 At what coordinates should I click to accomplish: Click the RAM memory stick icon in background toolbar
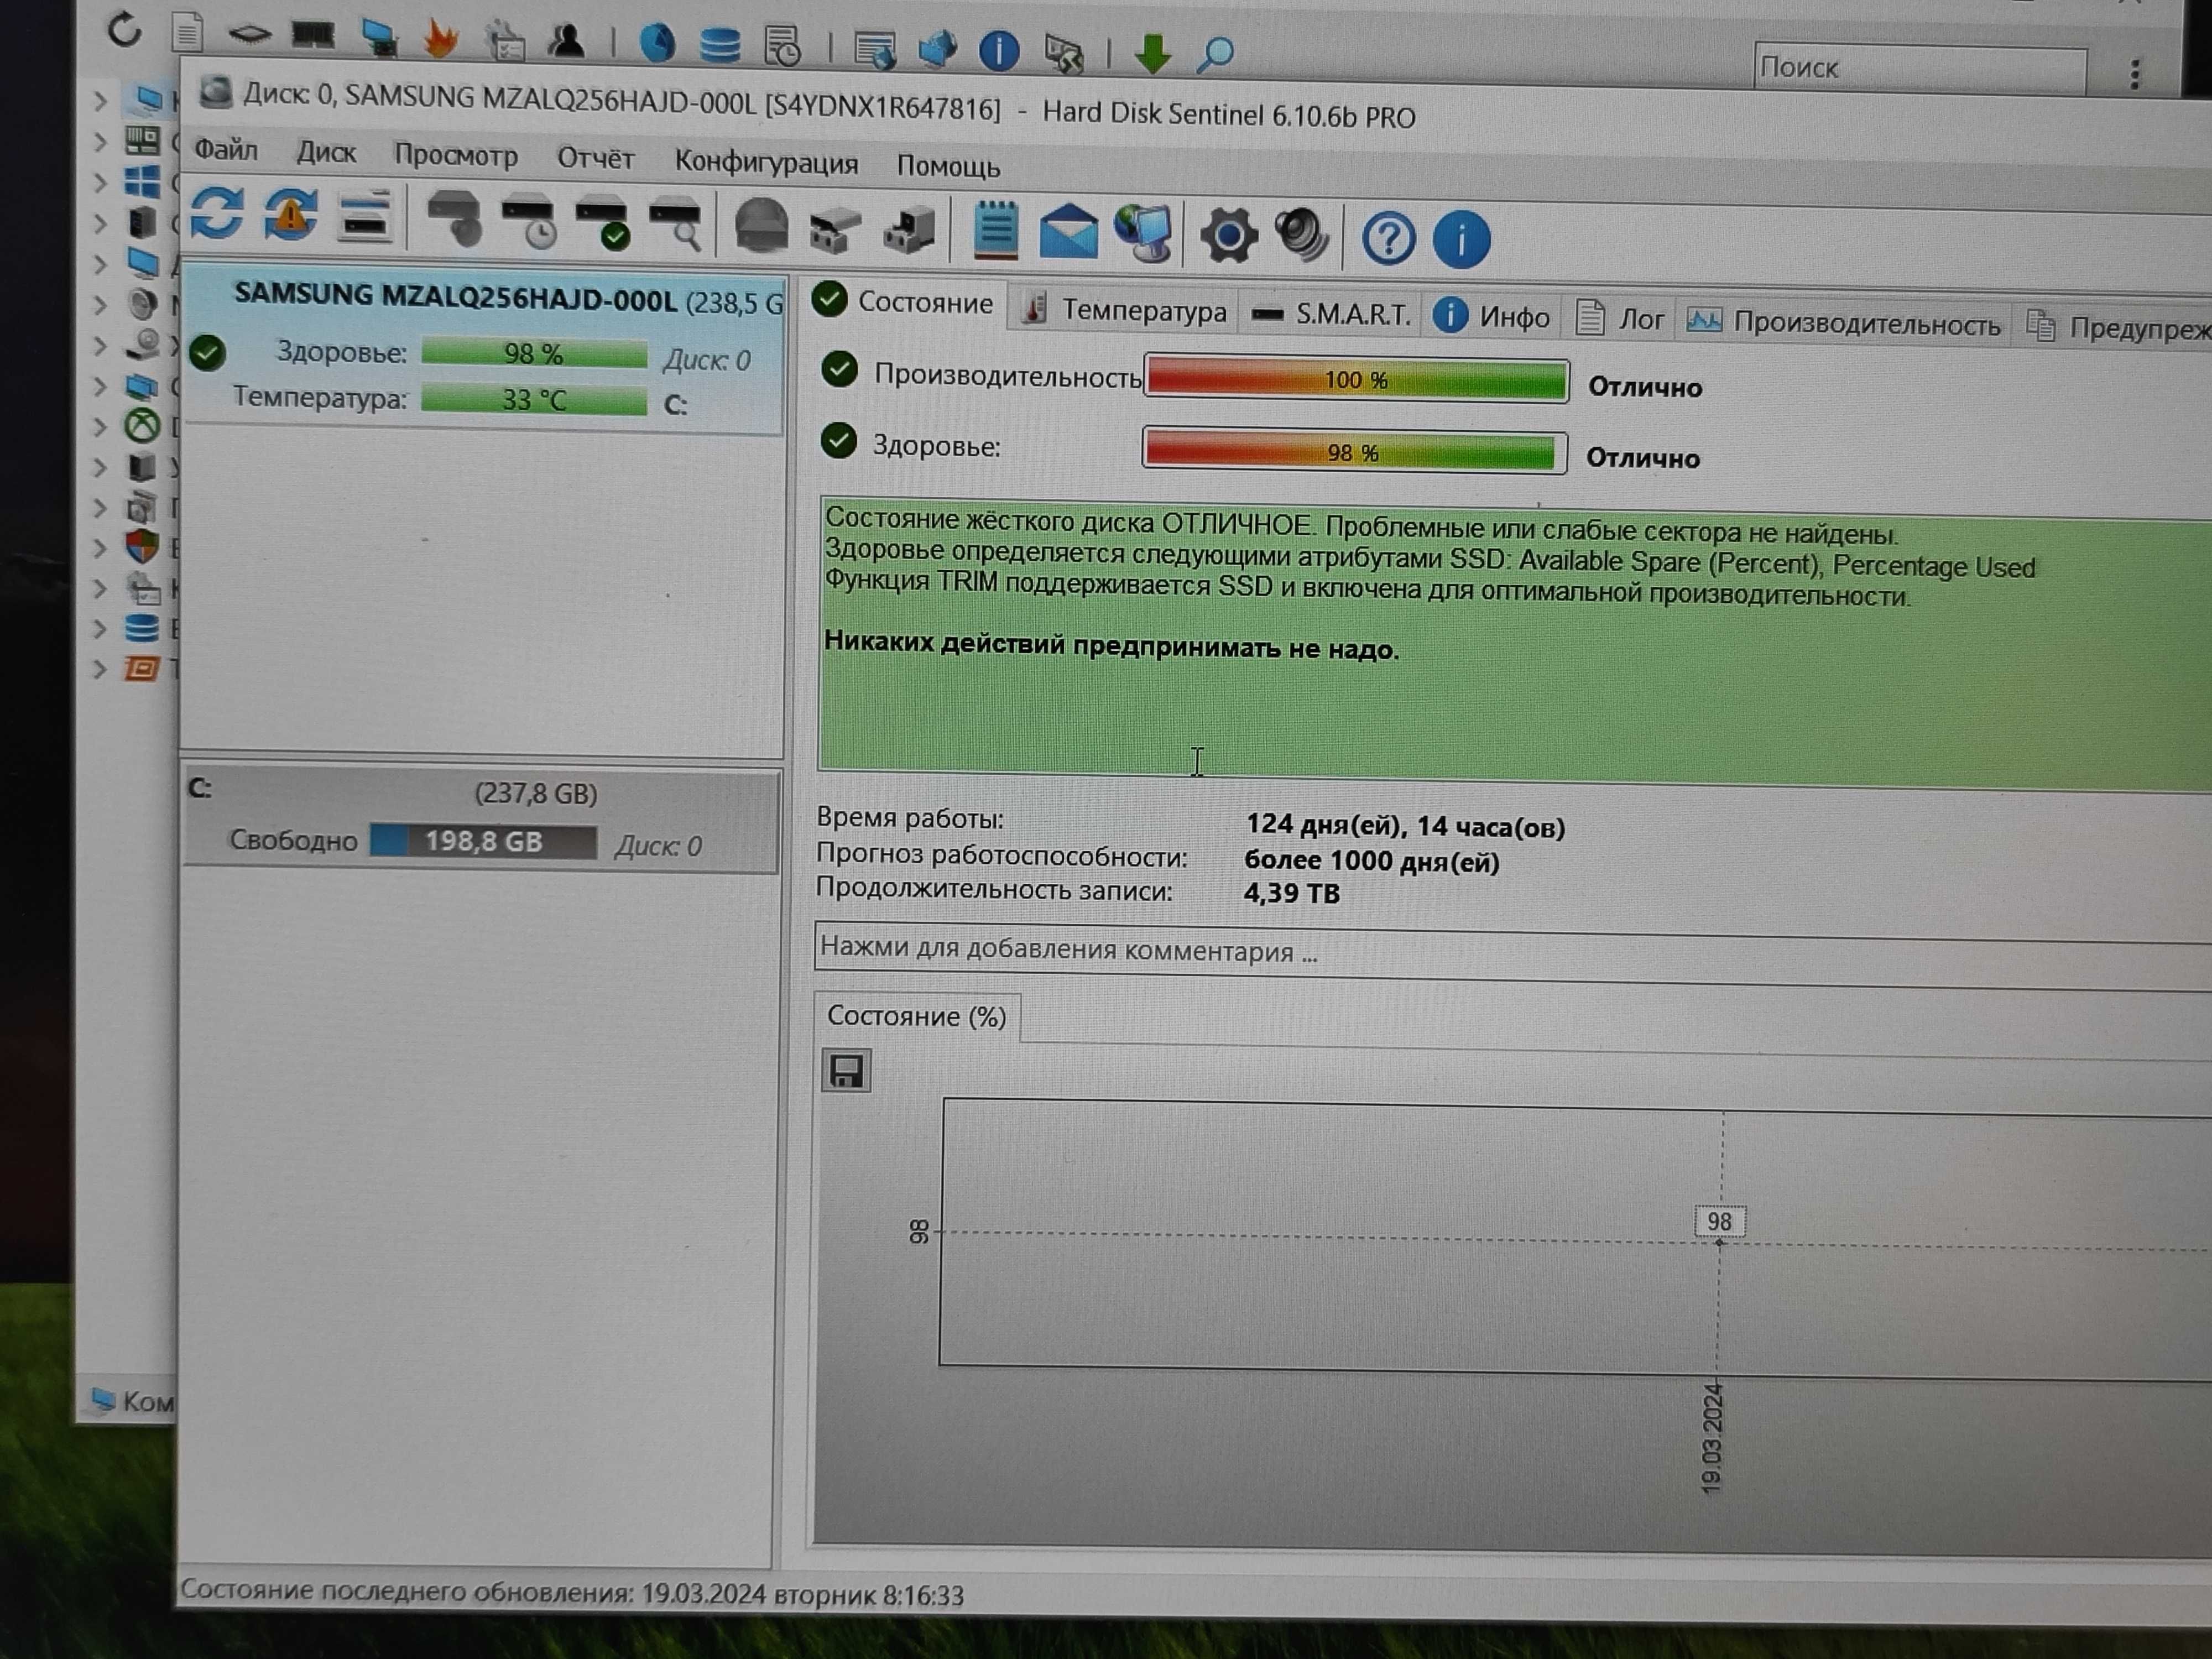pyautogui.click(x=313, y=36)
